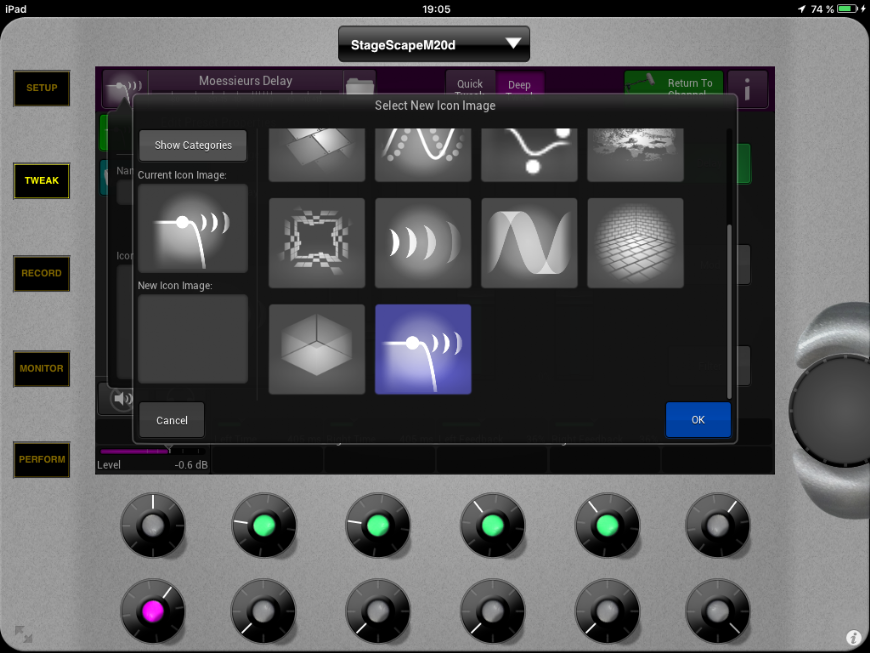Image resolution: width=870 pixels, height=653 pixels.
Task: Pick the hexagonal cube icon image
Action: pyautogui.click(x=317, y=350)
